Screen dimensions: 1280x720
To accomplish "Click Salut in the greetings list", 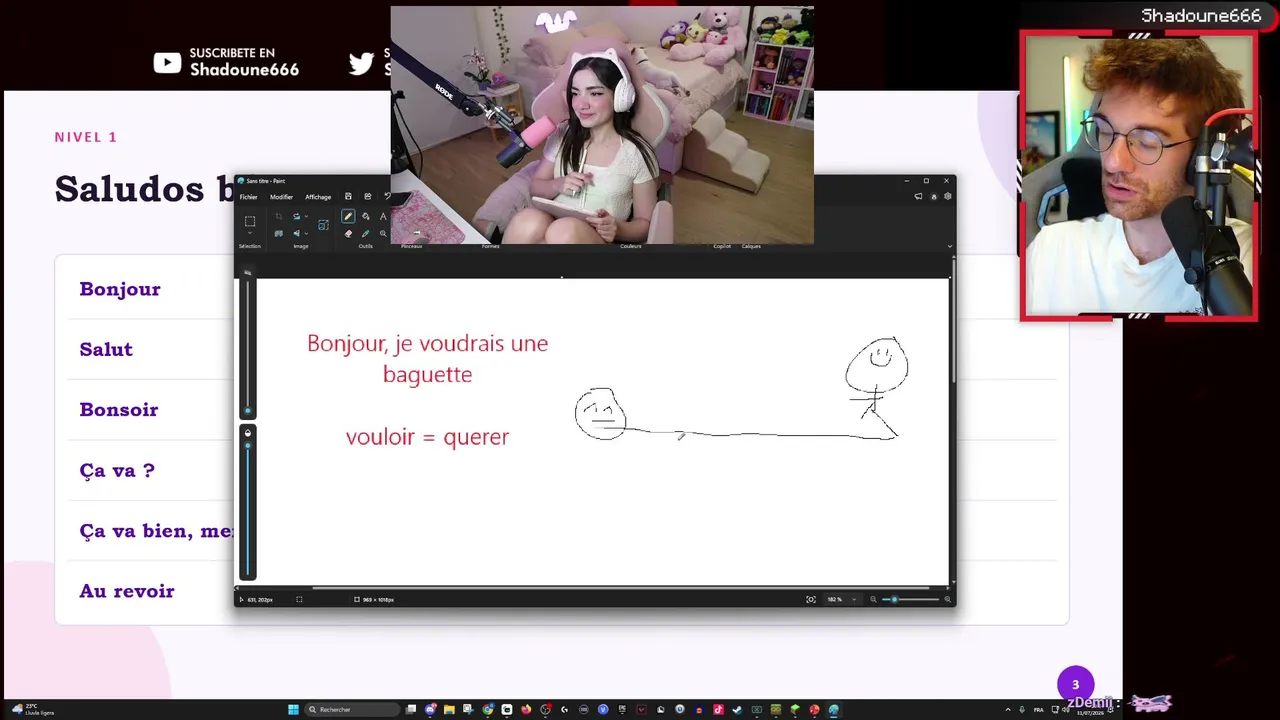I will click(106, 349).
